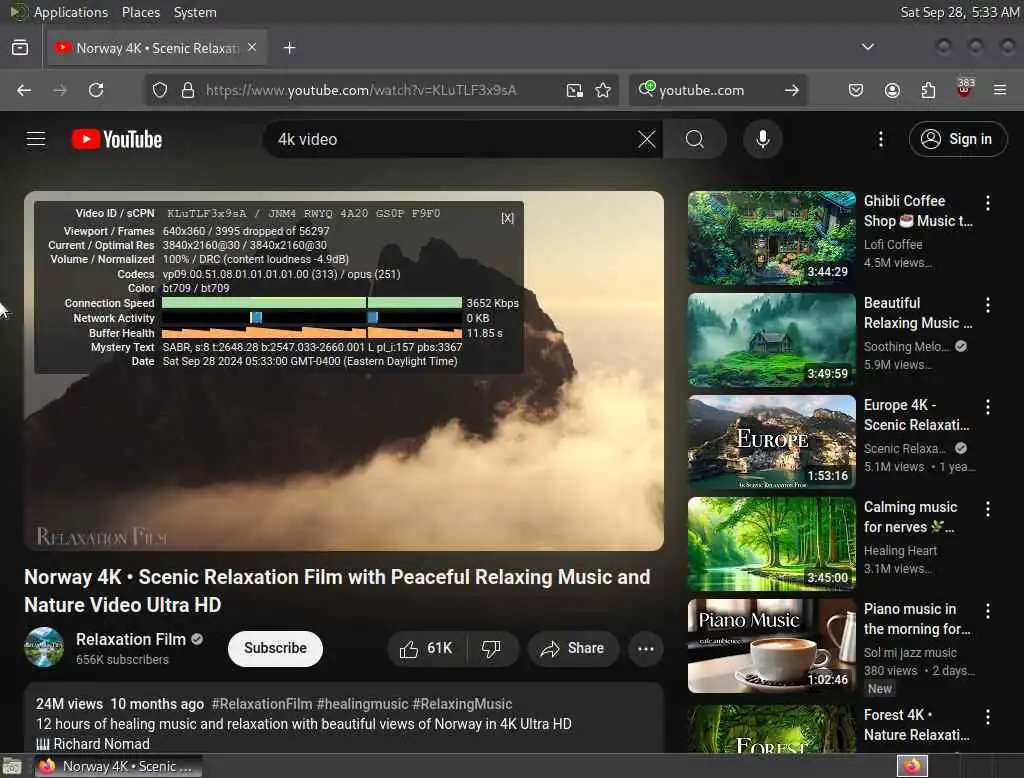Open the Calming music for nerves thumbnail

pyautogui.click(x=771, y=543)
